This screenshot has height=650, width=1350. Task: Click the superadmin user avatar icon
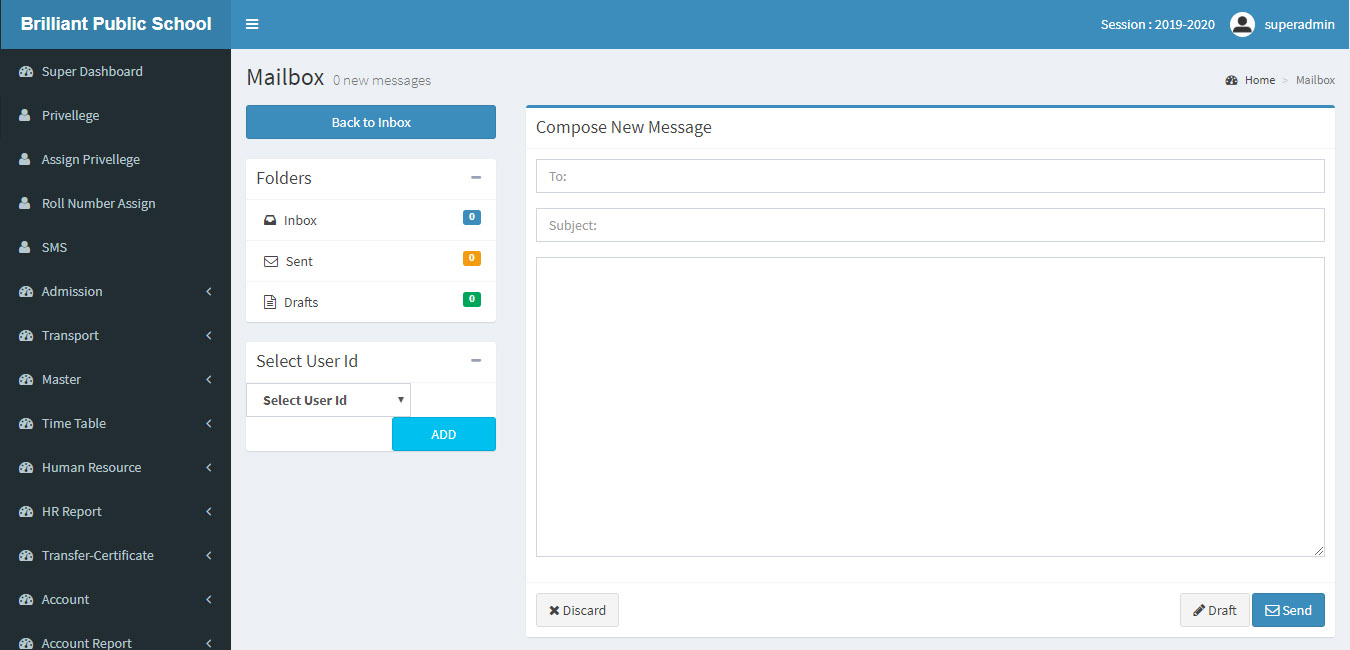click(x=1242, y=24)
